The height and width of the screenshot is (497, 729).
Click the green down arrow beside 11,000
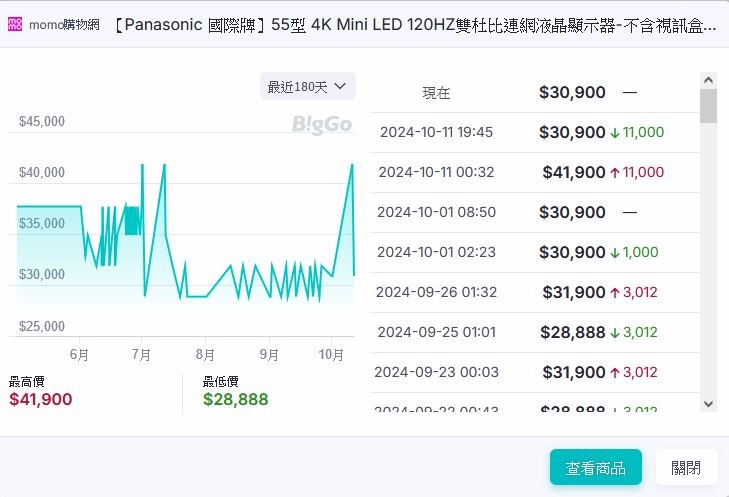click(x=615, y=132)
